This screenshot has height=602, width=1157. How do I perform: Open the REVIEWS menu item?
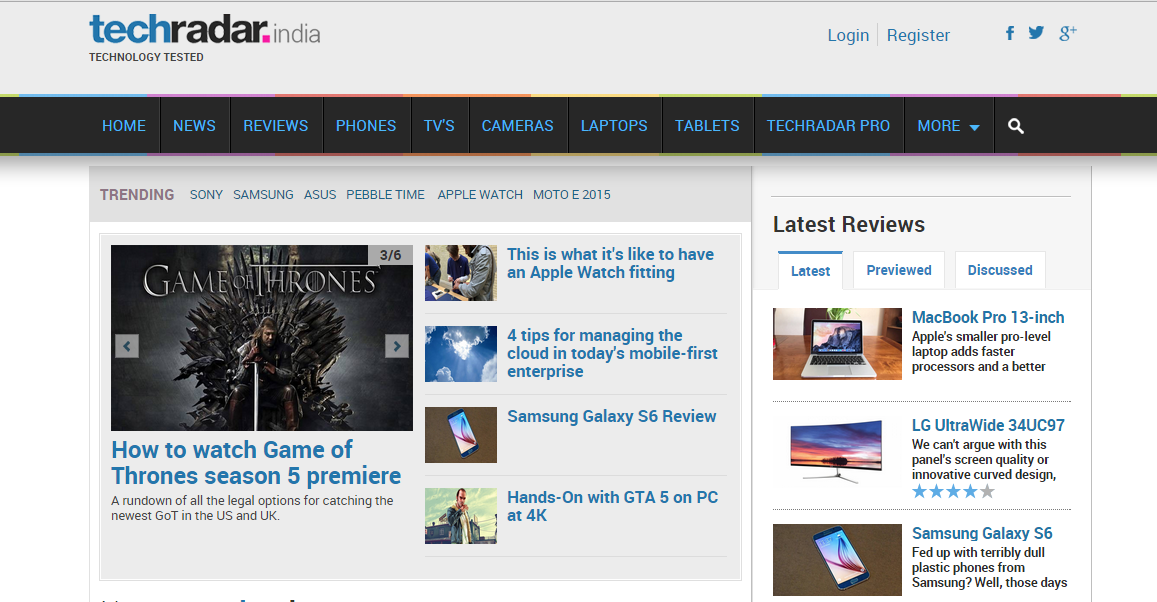(x=275, y=125)
